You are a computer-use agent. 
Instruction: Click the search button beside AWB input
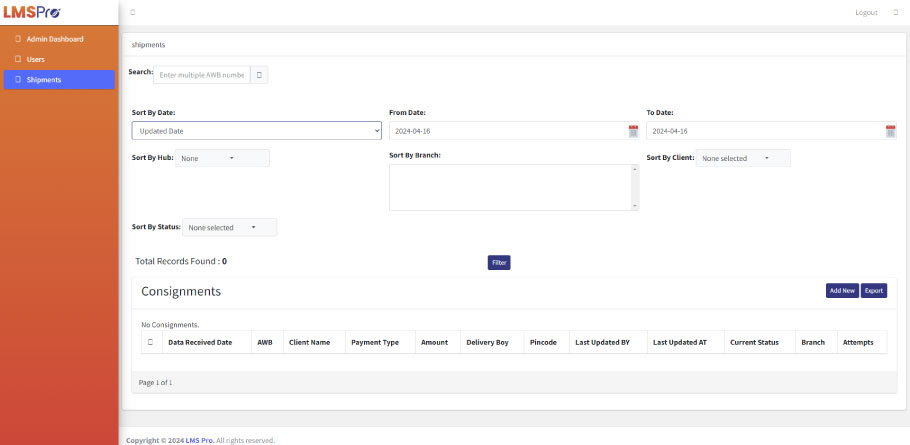point(259,75)
